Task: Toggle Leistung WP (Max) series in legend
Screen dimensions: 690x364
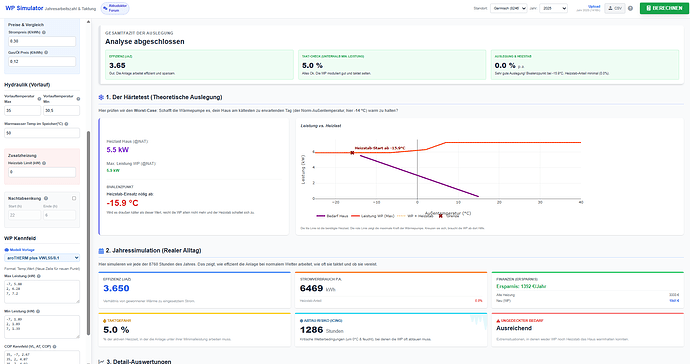Action: [373, 216]
